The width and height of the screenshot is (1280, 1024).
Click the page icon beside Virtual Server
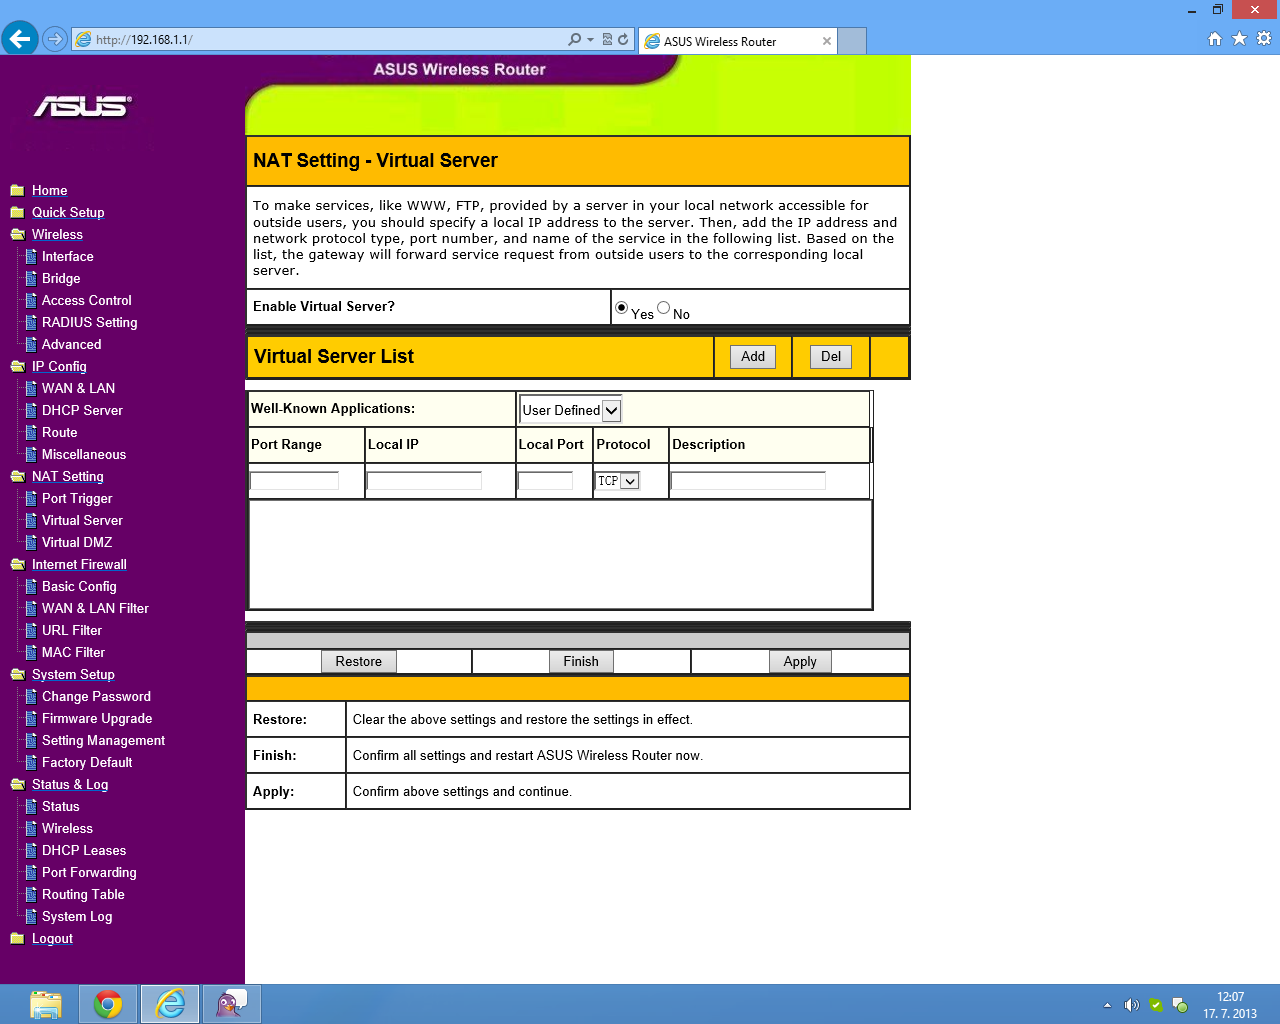[31, 520]
